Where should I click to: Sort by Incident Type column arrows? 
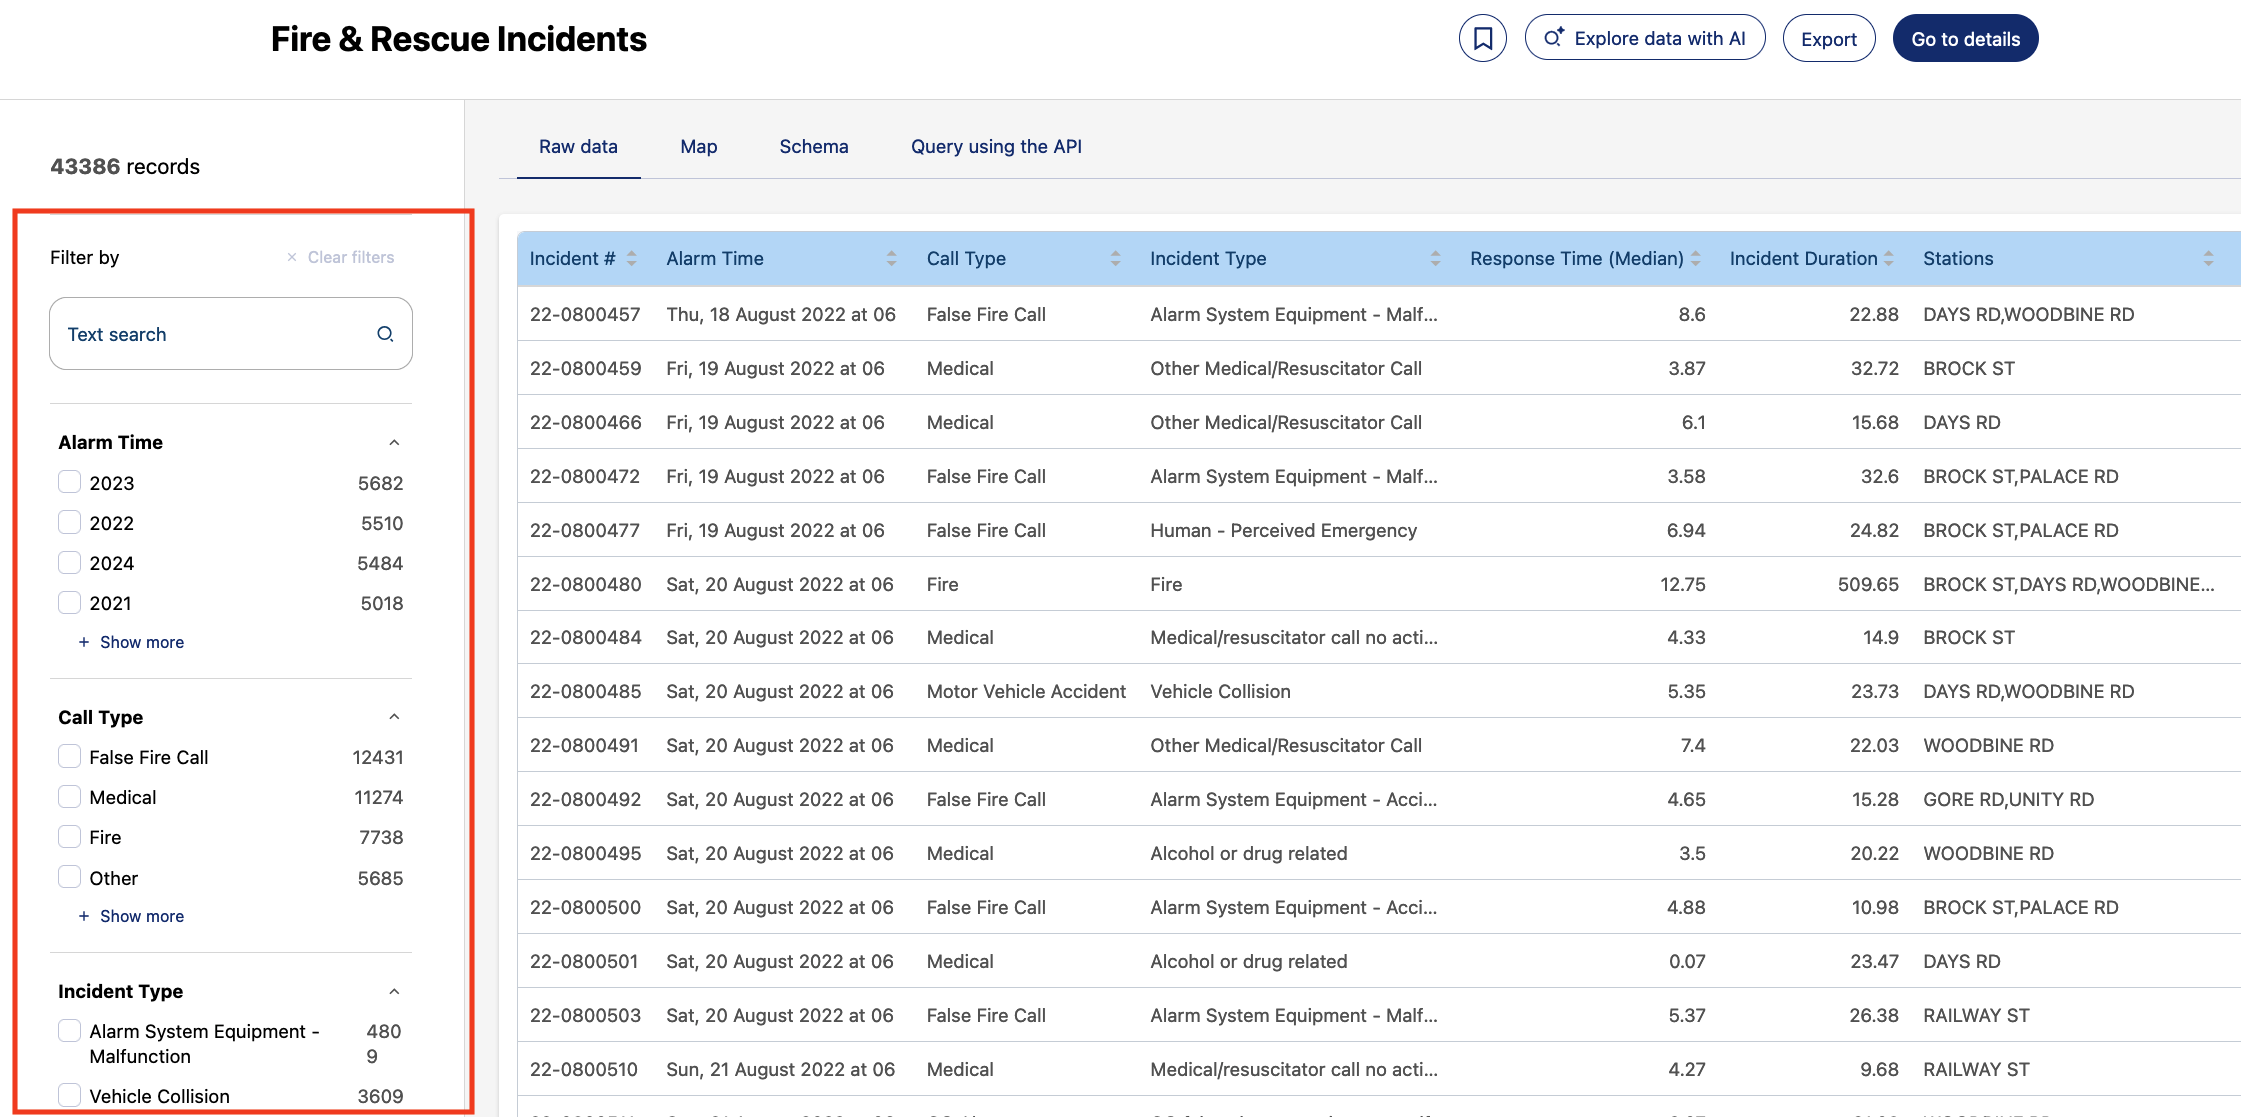pyautogui.click(x=1435, y=259)
